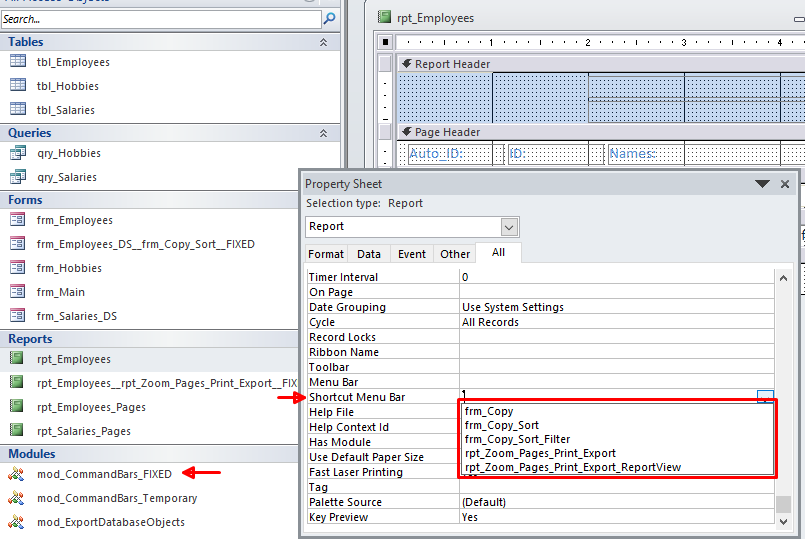805x539 pixels.
Task: Click the Report Header section selector on ruler
Action: 385,64
